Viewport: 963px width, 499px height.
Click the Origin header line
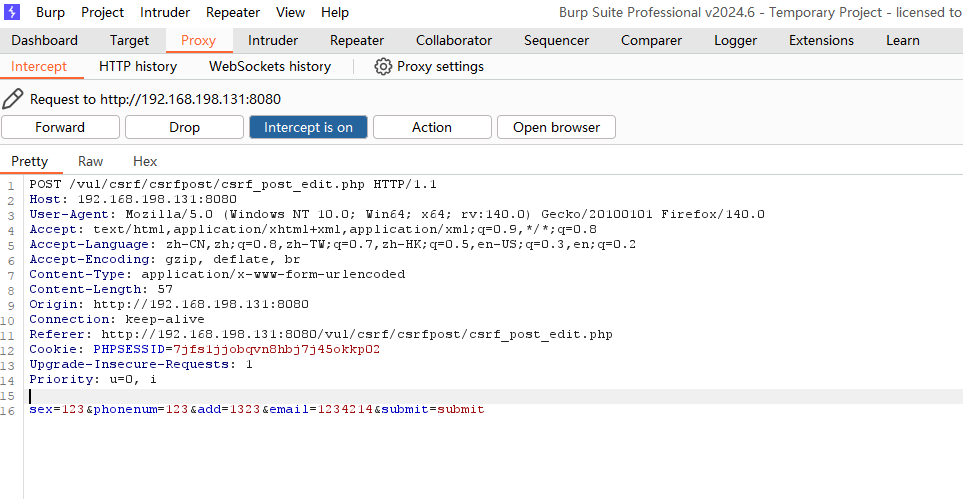(169, 304)
